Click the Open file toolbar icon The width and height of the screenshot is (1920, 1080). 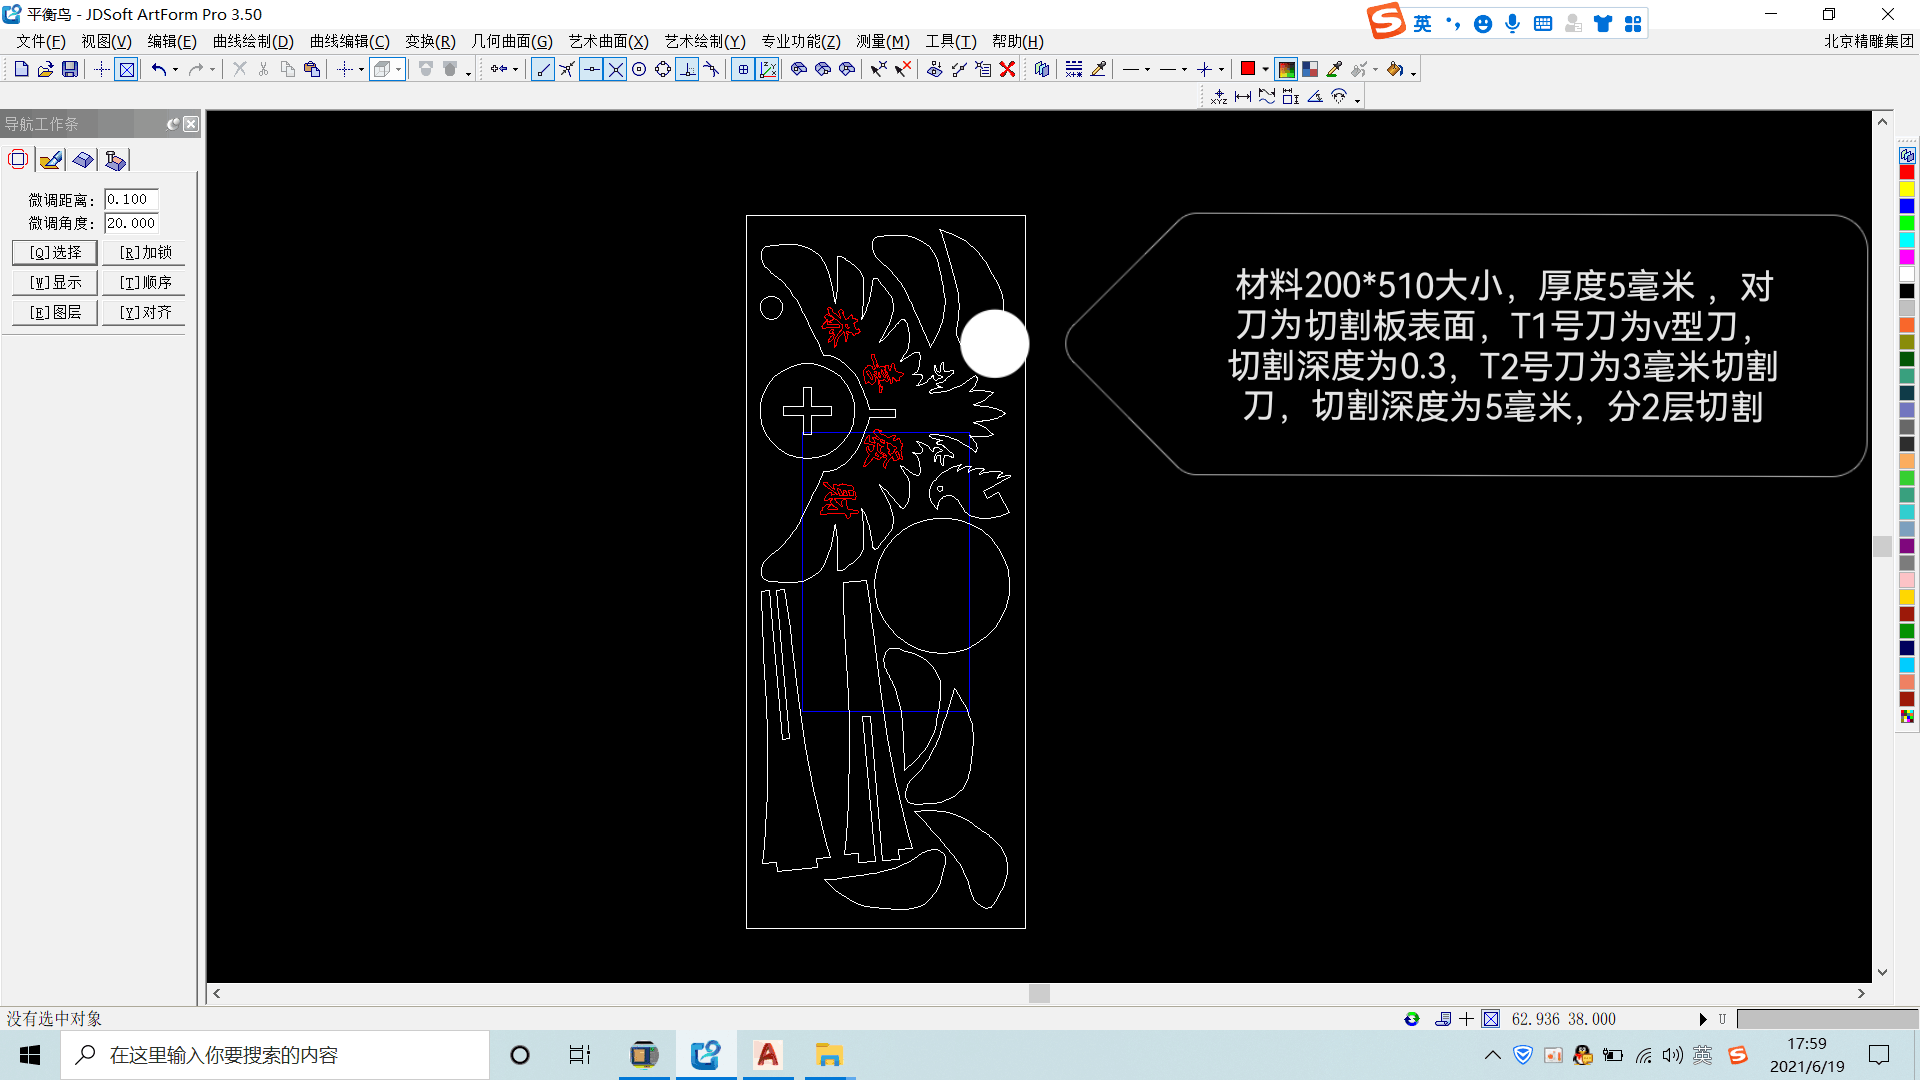click(x=45, y=69)
